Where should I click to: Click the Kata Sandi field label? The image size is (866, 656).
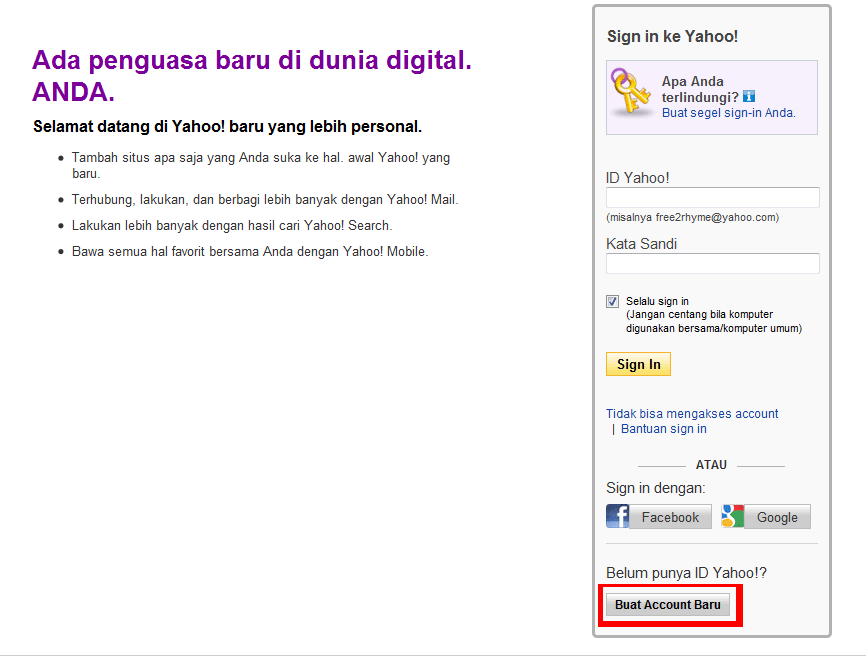(641, 244)
